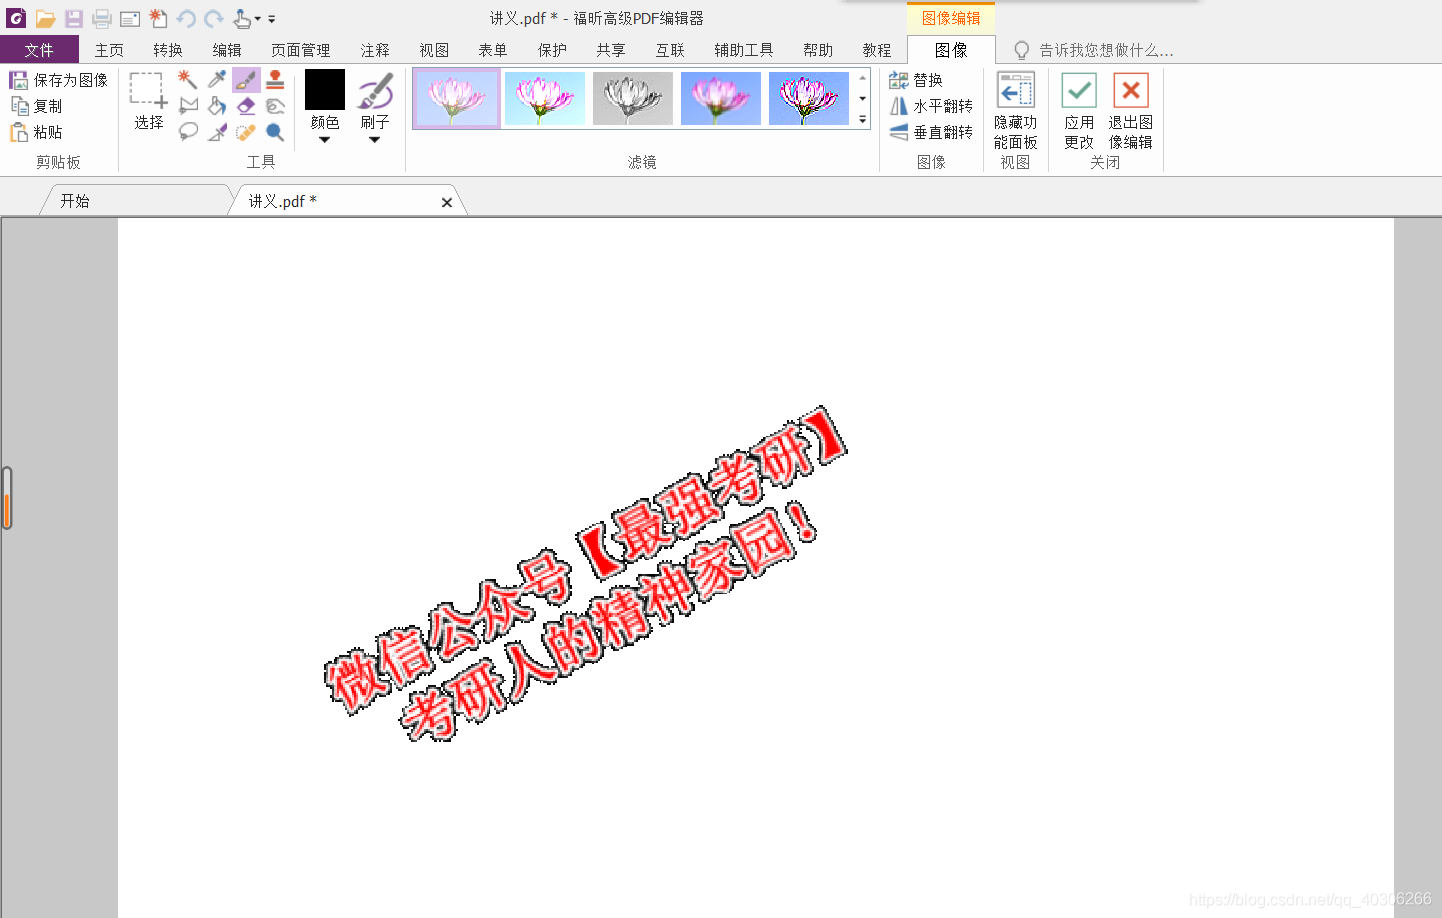The height and width of the screenshot is (918, 1442).
Task: Click the email envelope icon
Action: click(130, 18)
